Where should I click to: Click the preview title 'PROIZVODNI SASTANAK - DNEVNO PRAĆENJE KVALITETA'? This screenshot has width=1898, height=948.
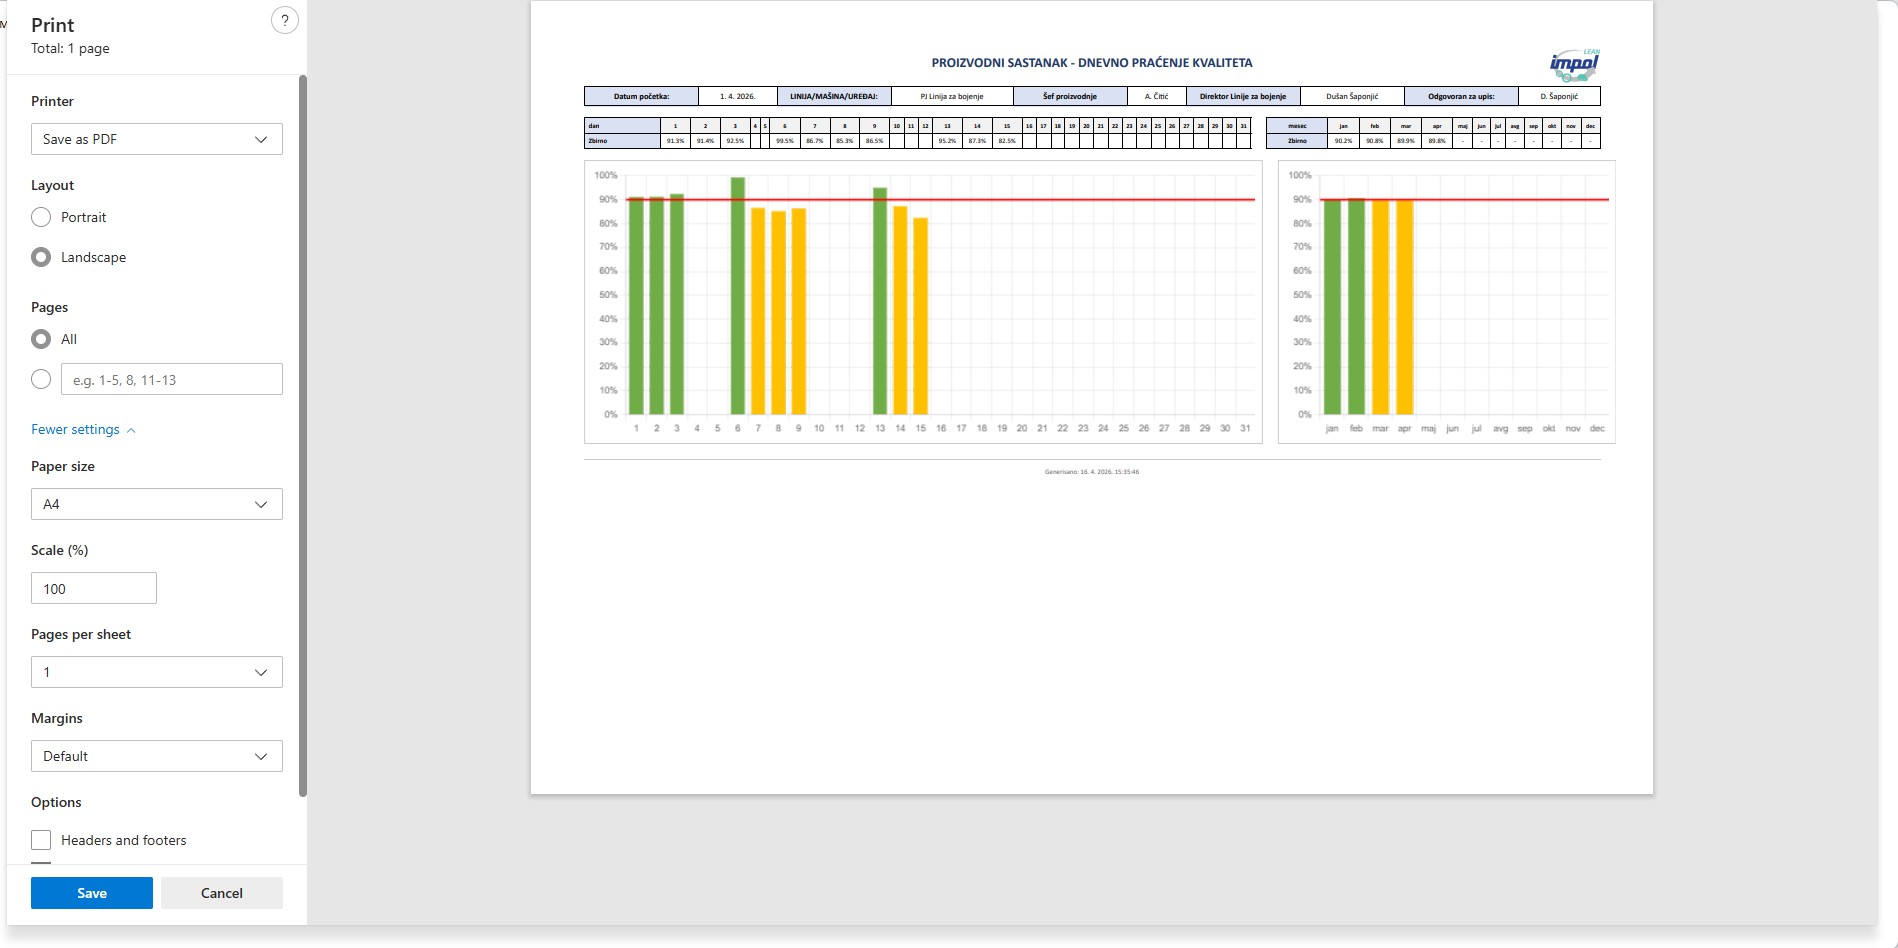pos(1092,63)
